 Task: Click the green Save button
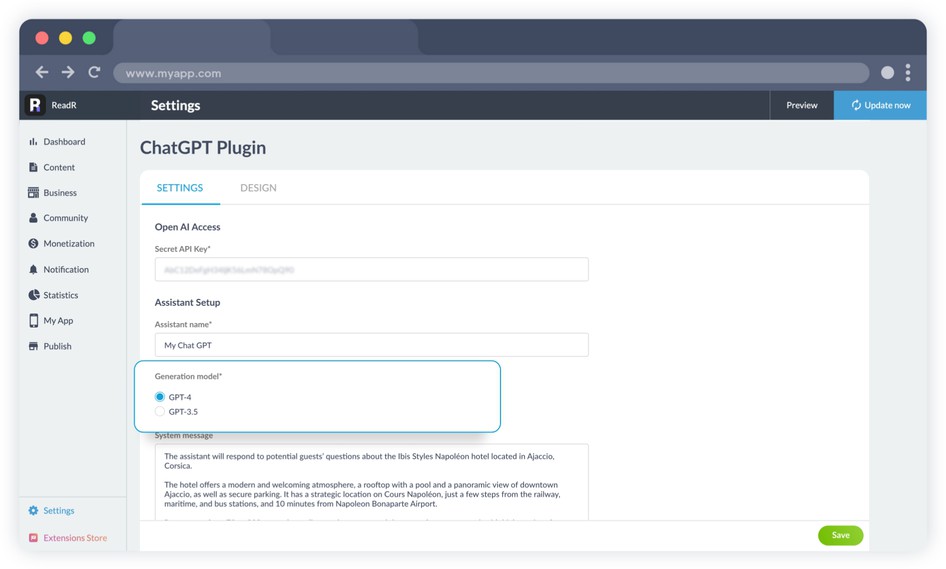[840, 535]
